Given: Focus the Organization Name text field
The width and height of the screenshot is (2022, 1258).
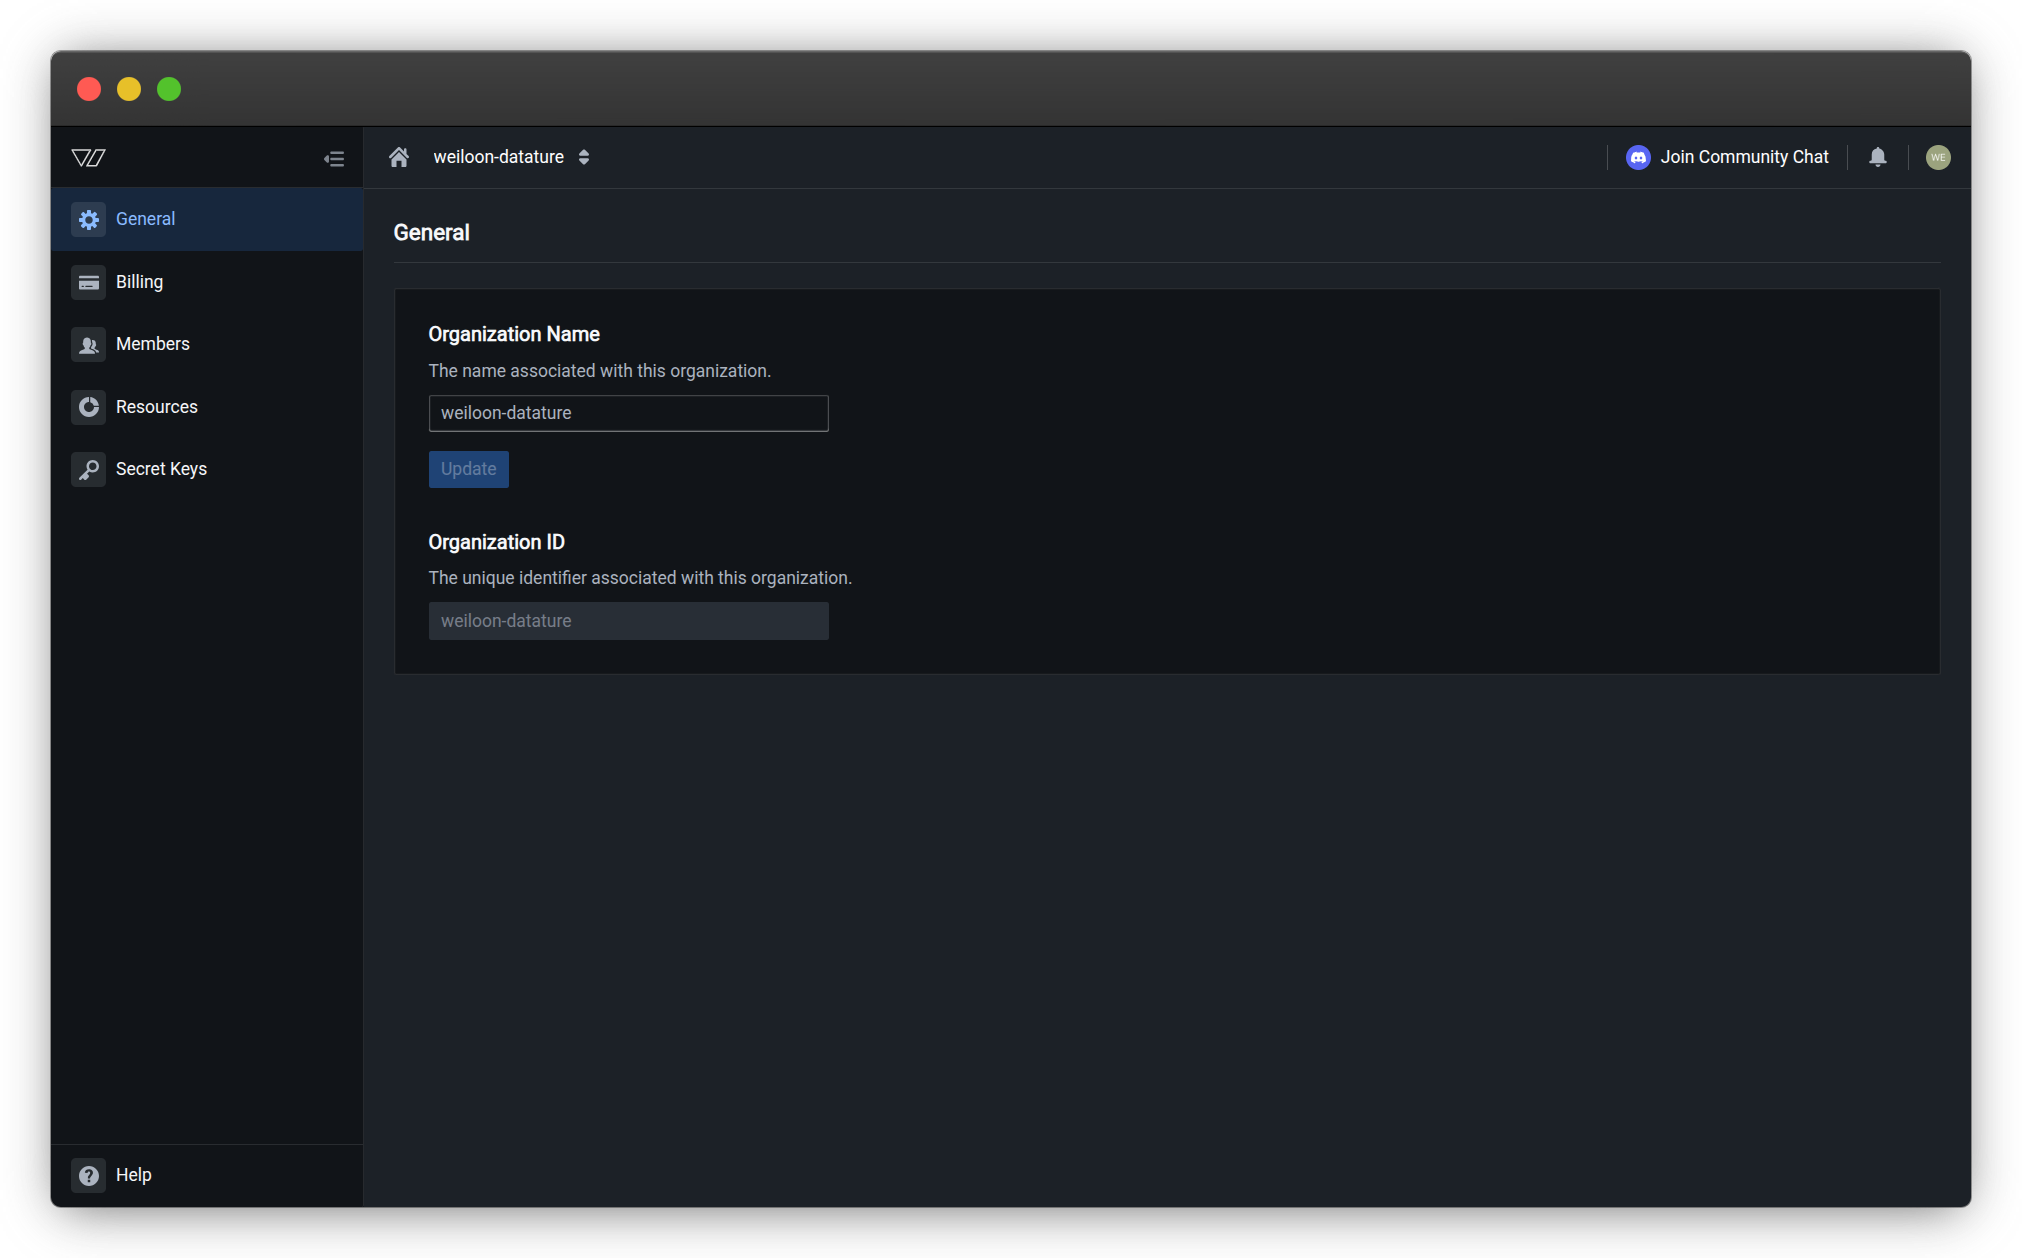Looking at the screenshot, I should click(x=628, y=413).
